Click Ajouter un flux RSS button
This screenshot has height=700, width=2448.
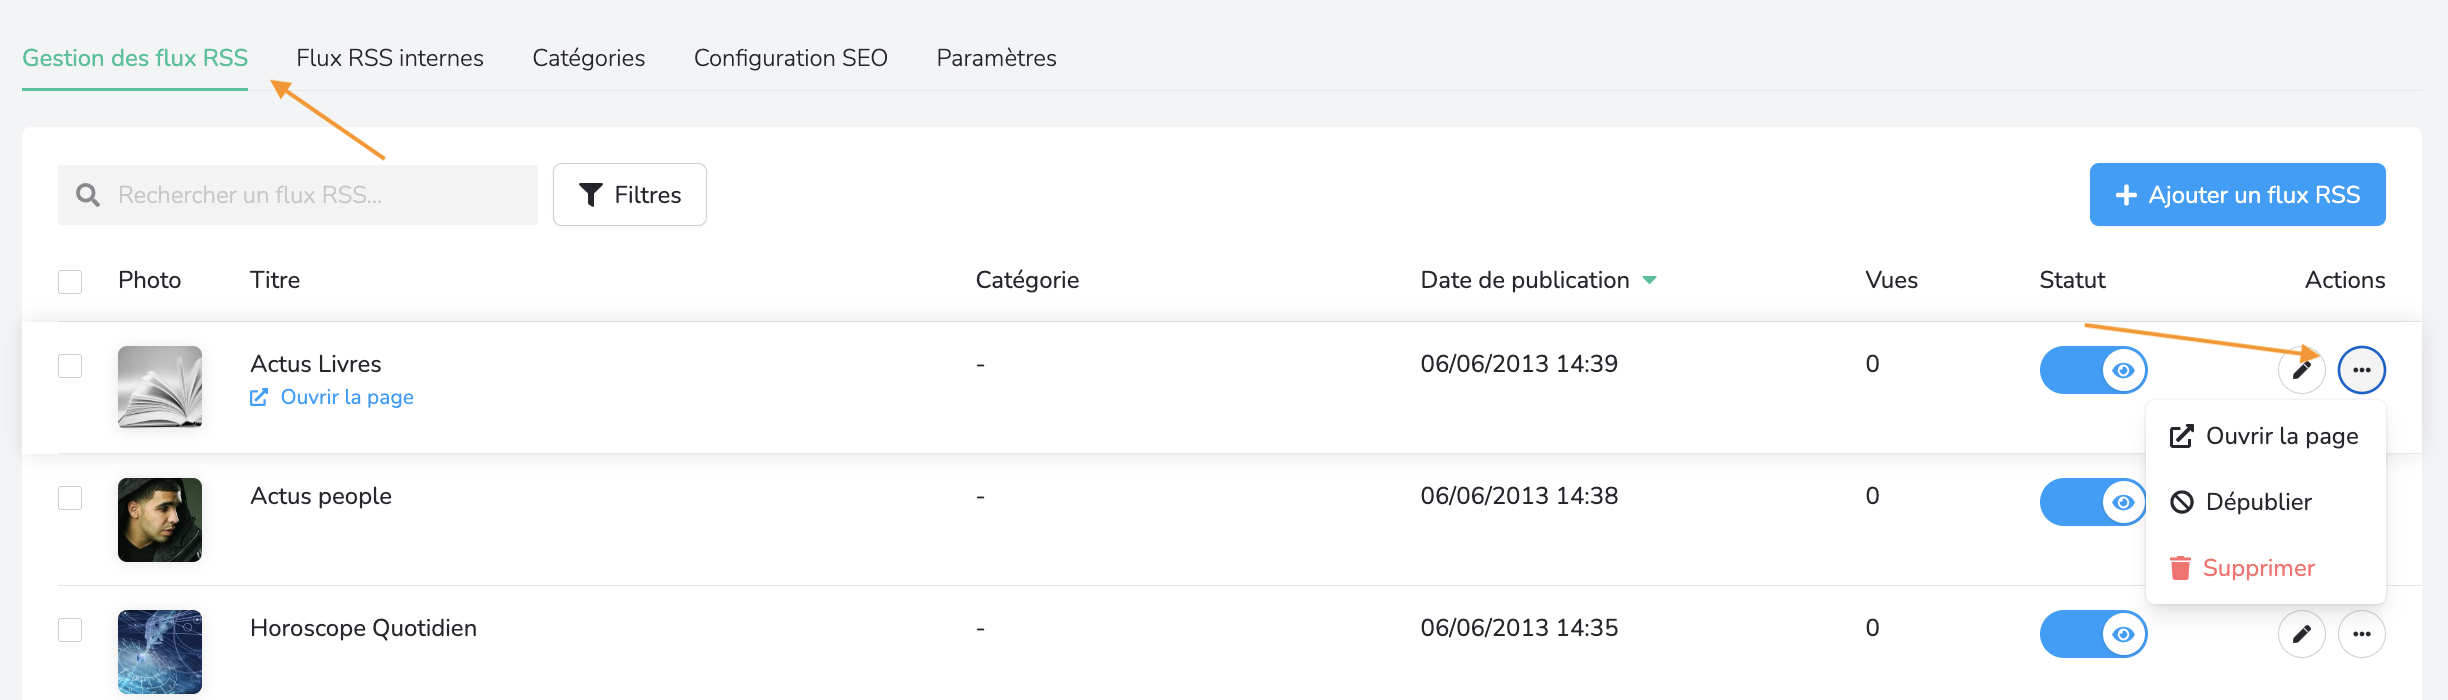click(x=2237, y=195)
